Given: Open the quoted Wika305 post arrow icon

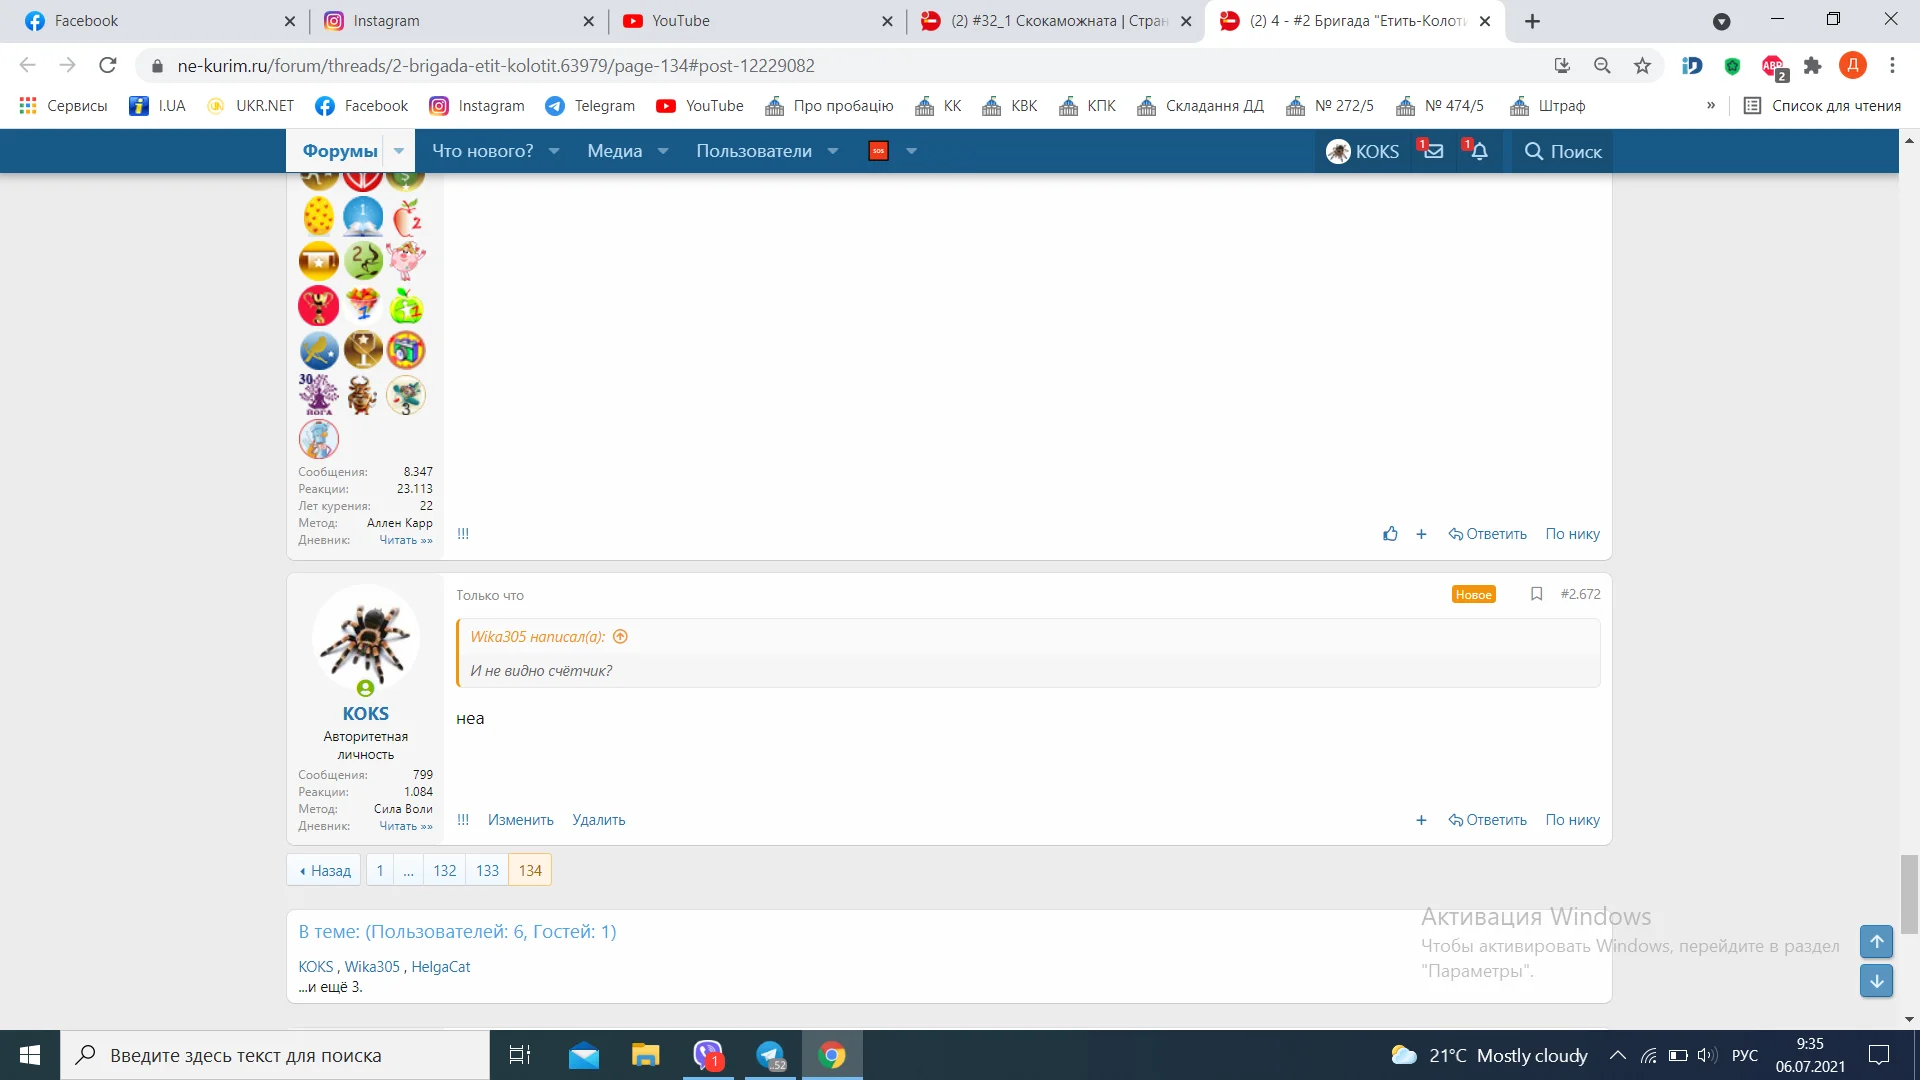Looking at the screenshot, I should [x=620, y=637].
